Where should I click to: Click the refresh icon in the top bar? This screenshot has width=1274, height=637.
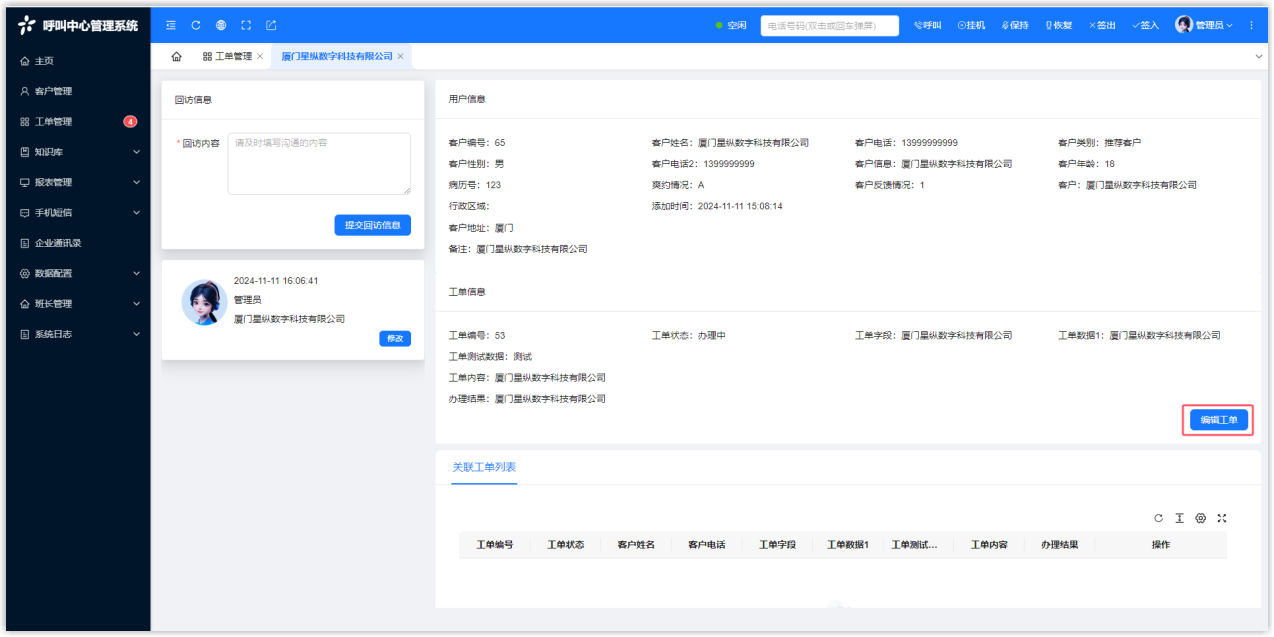tap(196, 25)
